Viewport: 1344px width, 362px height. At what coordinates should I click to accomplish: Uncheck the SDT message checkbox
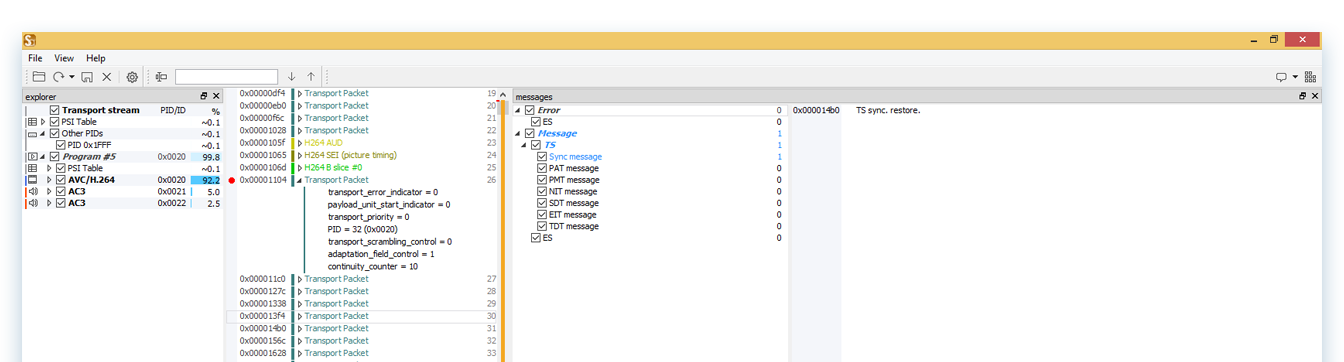[542, 203]
